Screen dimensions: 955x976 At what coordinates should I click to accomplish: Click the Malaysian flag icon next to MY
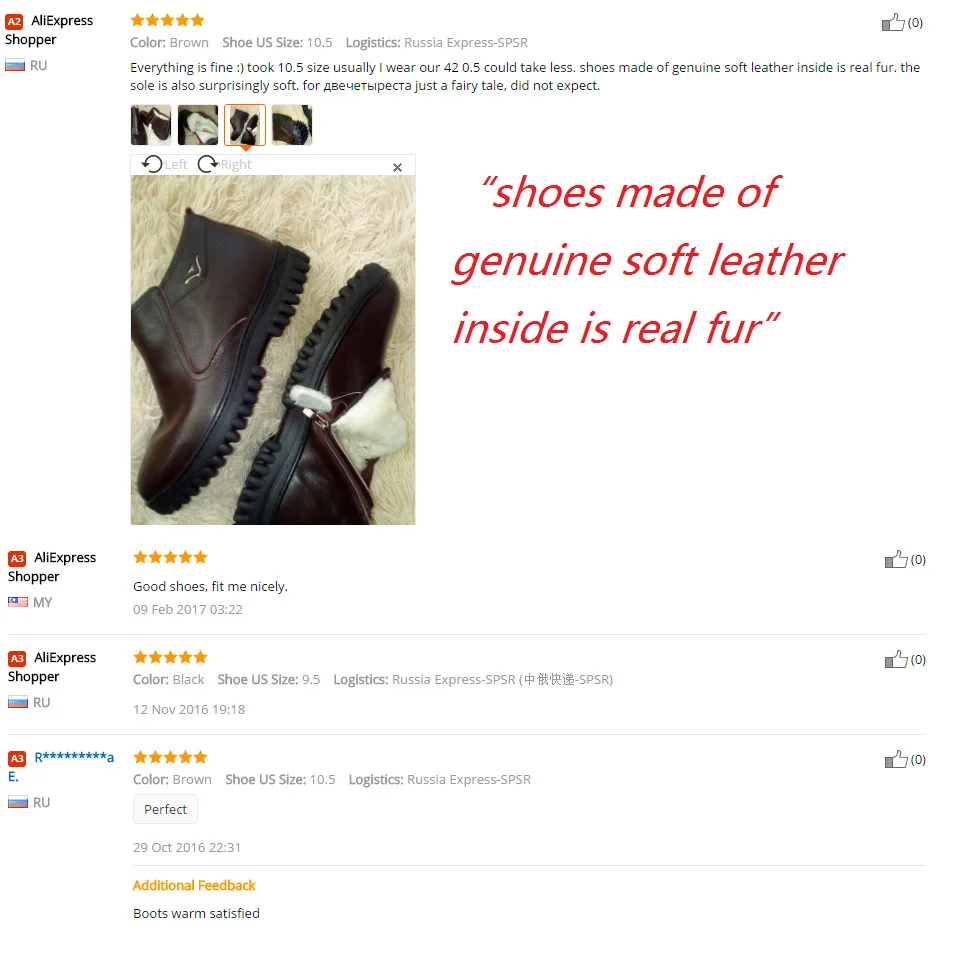point(18,602)
